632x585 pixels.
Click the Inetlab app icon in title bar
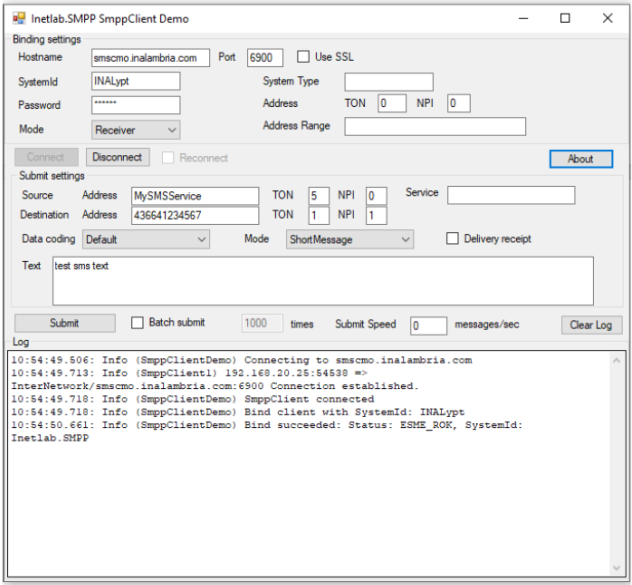19,18
